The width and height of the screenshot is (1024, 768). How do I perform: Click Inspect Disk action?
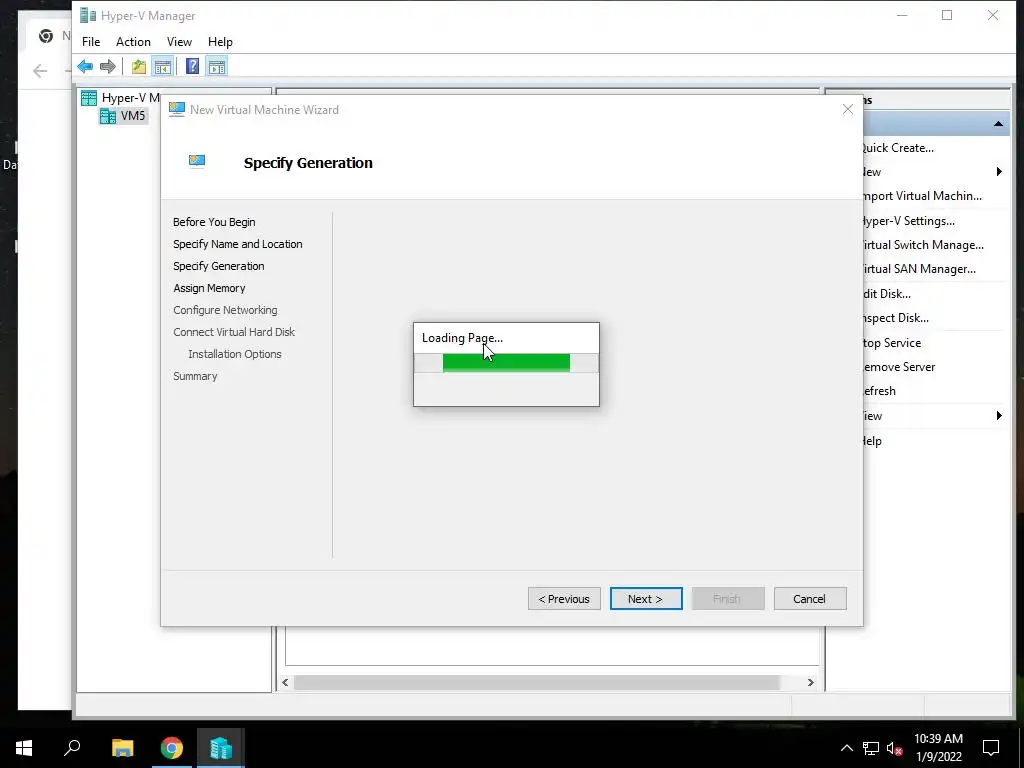coord(895,318)
